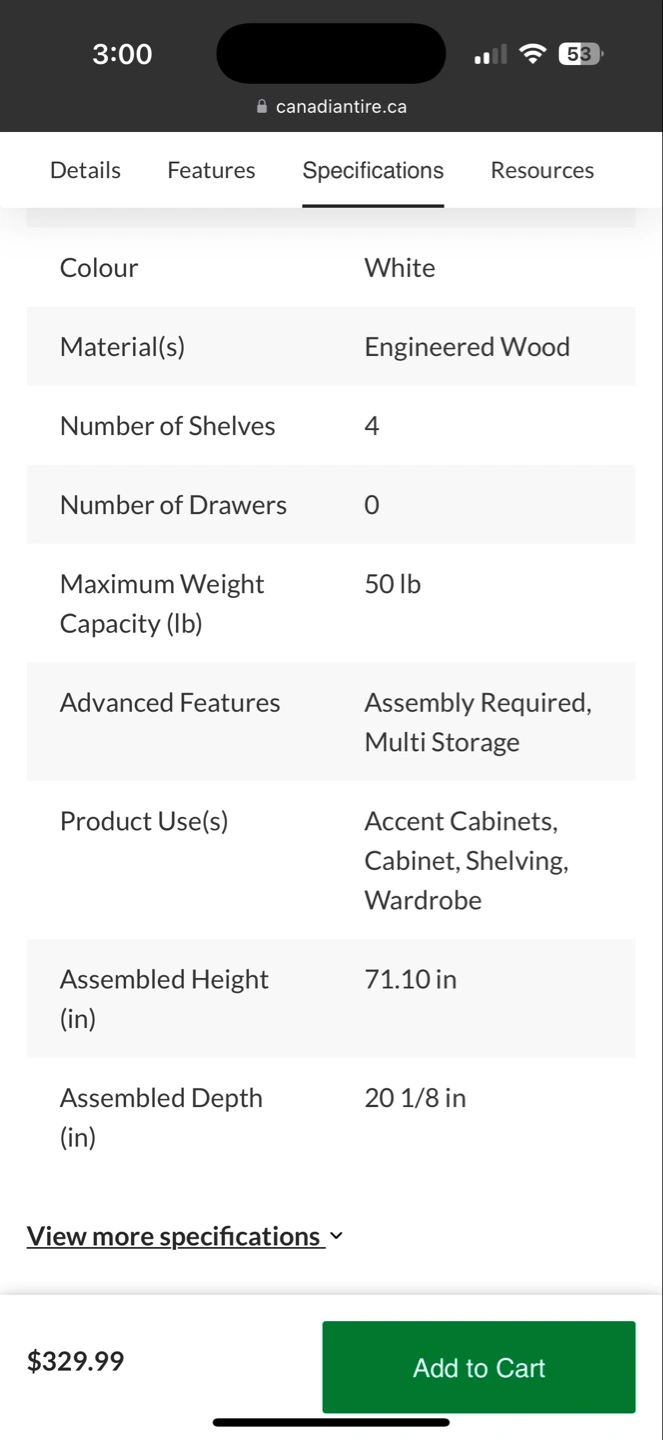
Task: Tap the Colour White specification row
Action: pos(331,267)
